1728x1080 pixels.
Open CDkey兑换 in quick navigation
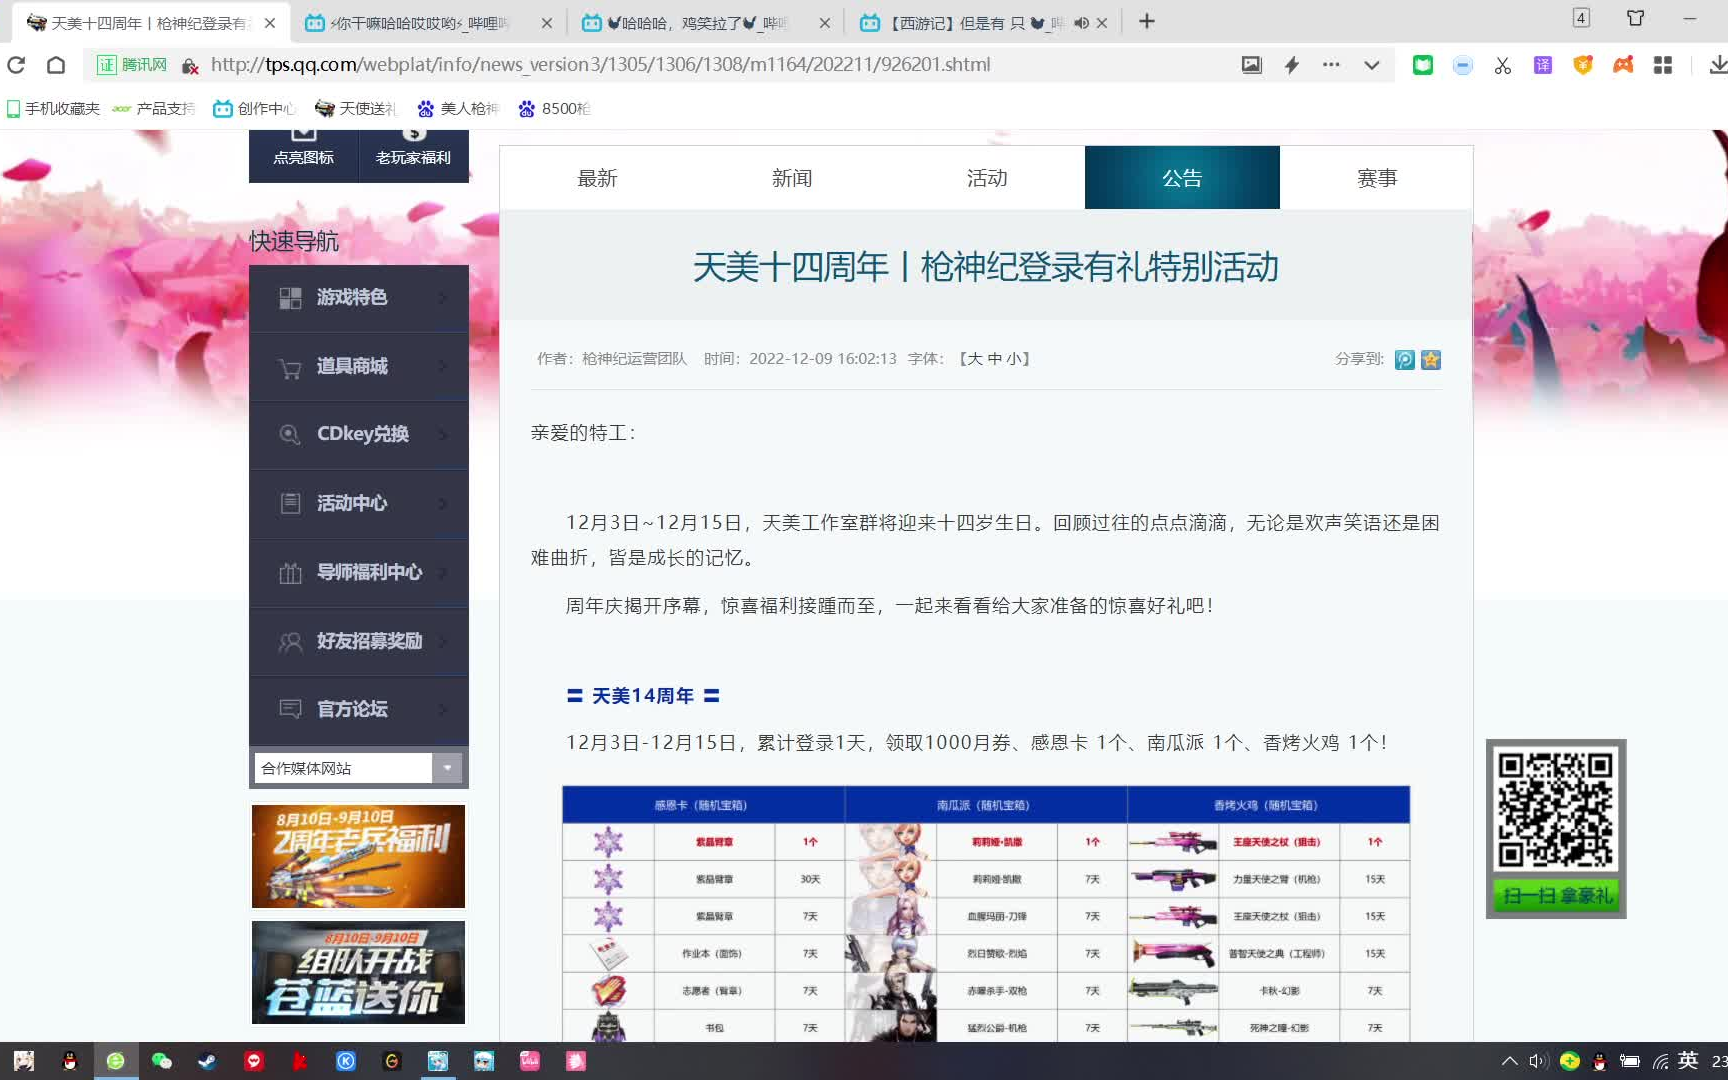(x=358, y=435)
